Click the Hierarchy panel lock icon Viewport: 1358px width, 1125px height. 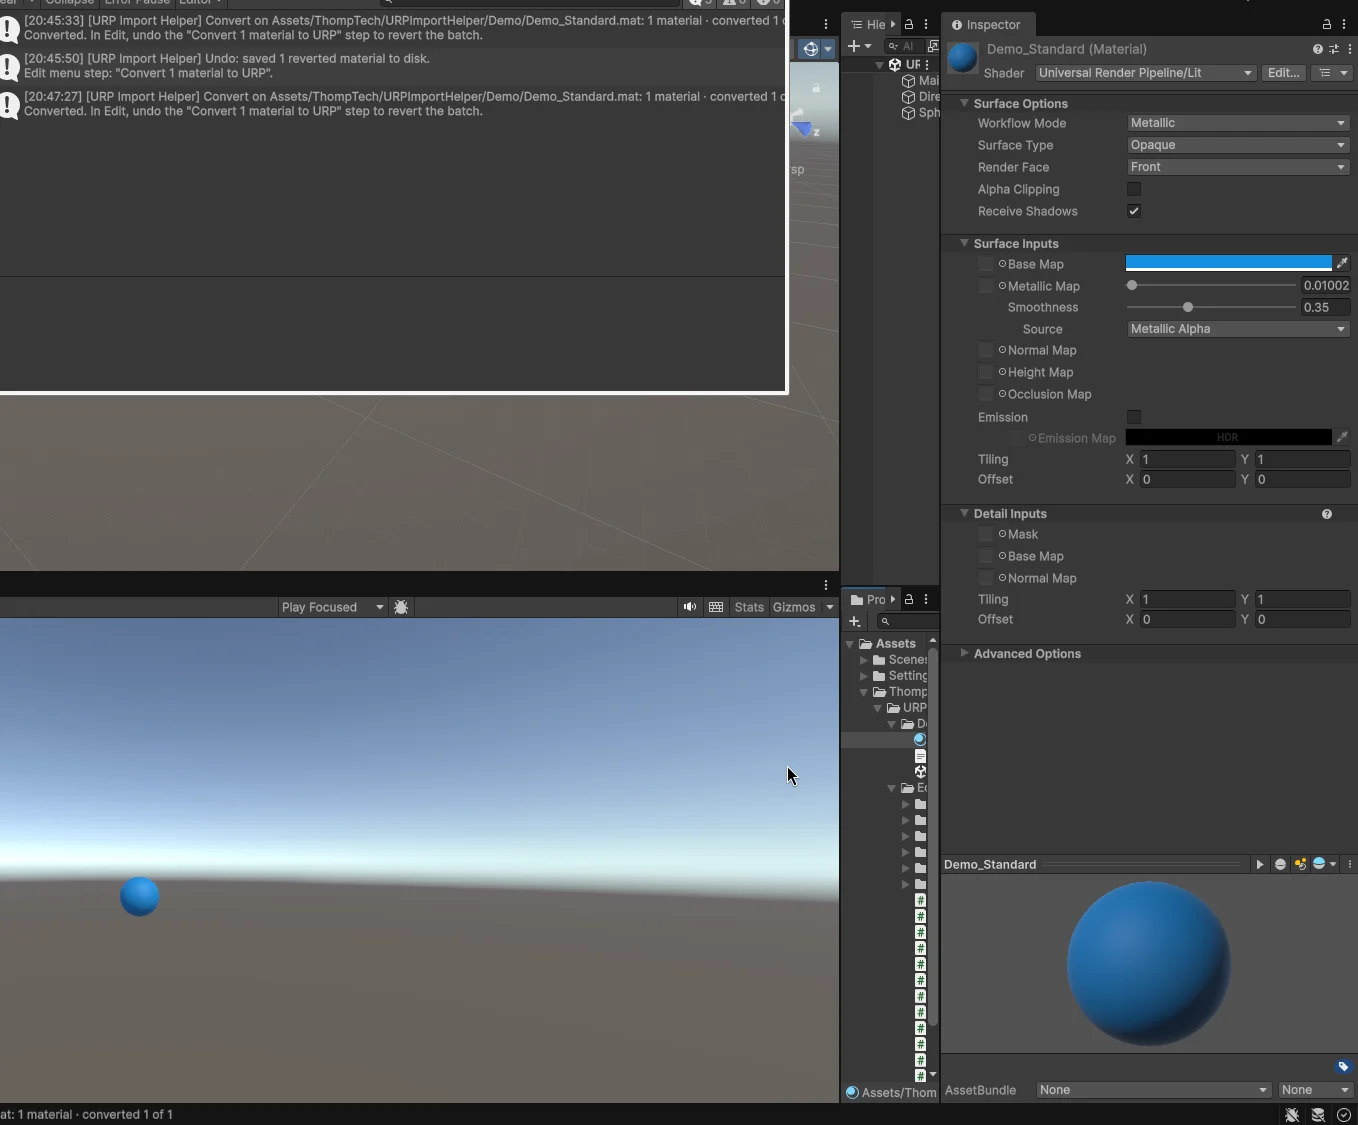(x=909, y=24)
